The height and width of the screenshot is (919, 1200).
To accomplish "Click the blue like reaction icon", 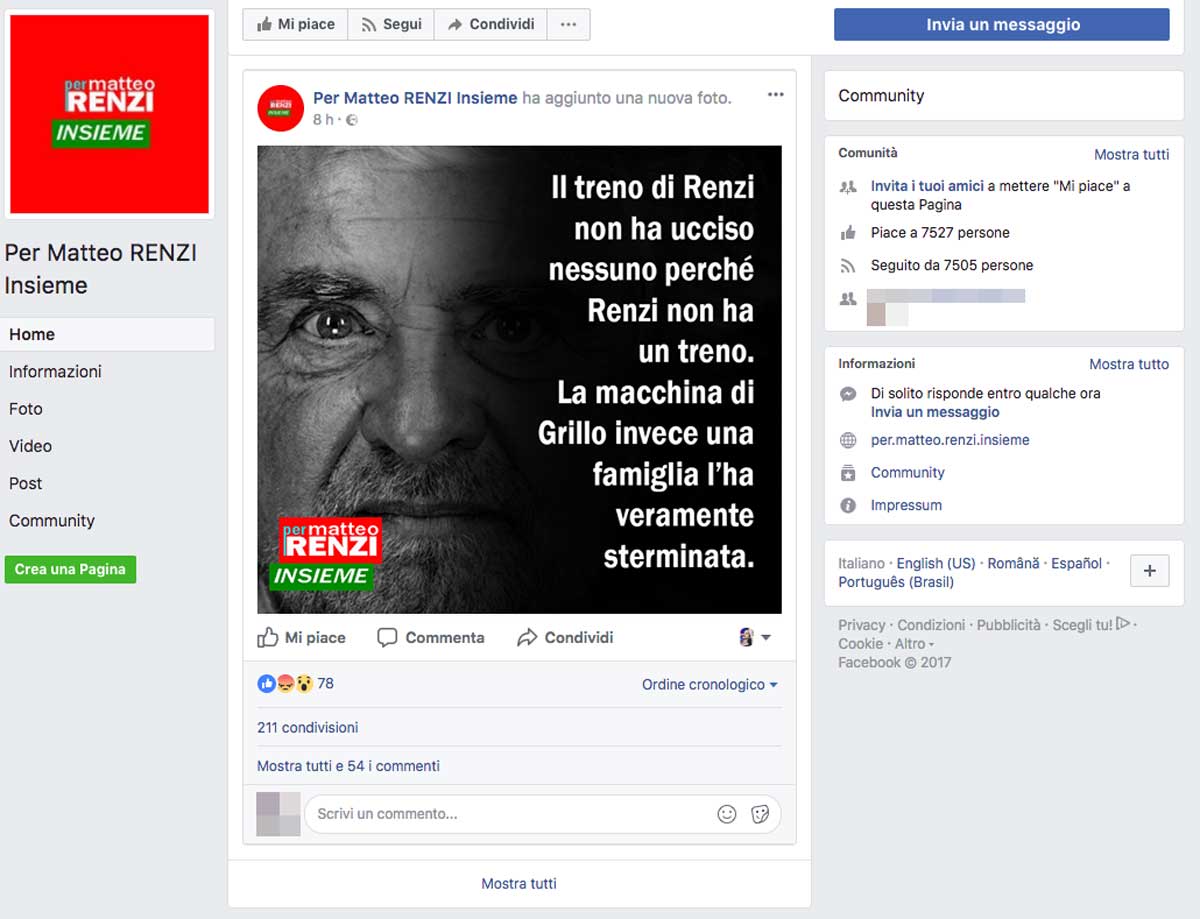I will [x=266, y=684].
